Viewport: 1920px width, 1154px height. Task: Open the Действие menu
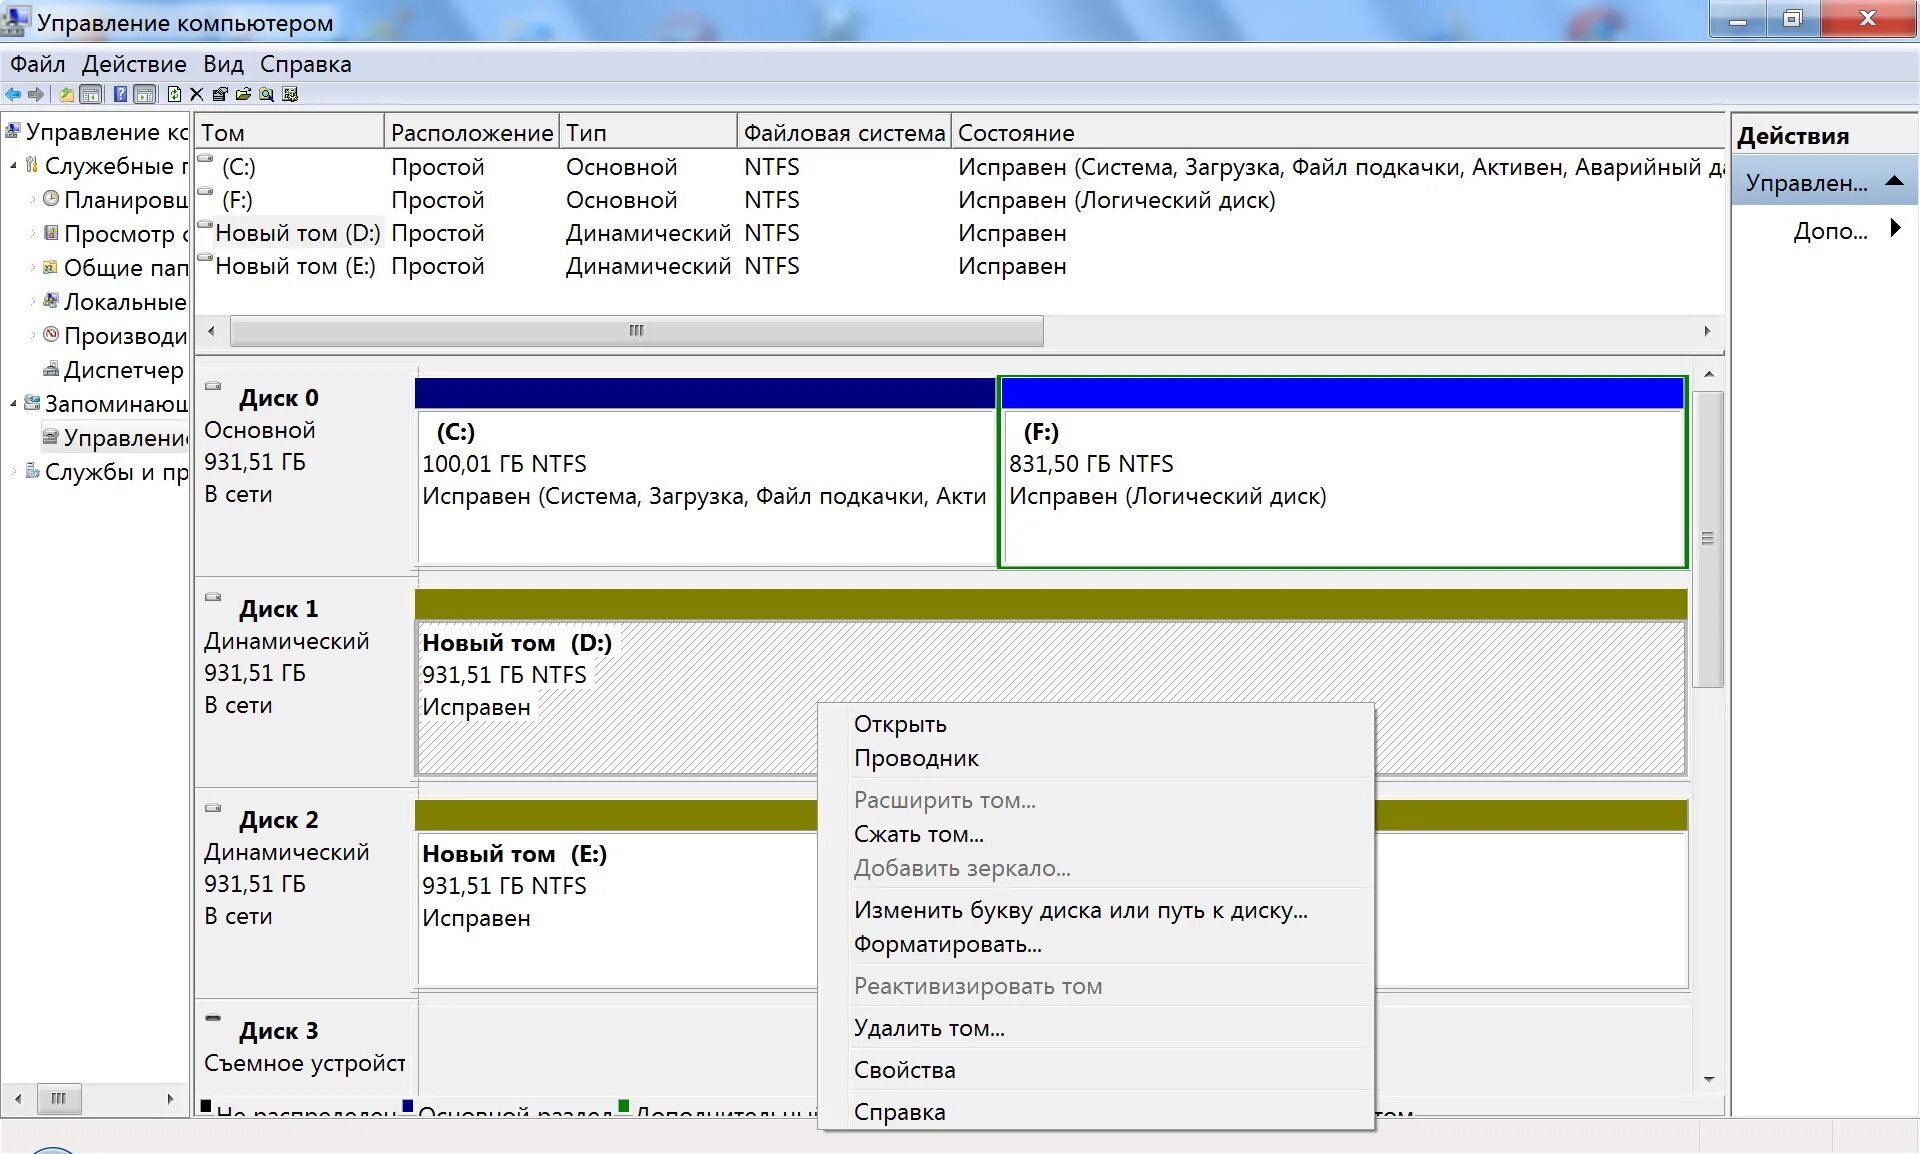point(134,64)
